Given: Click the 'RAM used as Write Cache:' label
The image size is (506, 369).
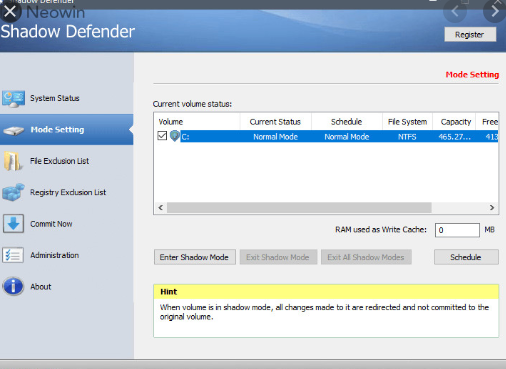Looking at the screenshot, I should [381, 230].
